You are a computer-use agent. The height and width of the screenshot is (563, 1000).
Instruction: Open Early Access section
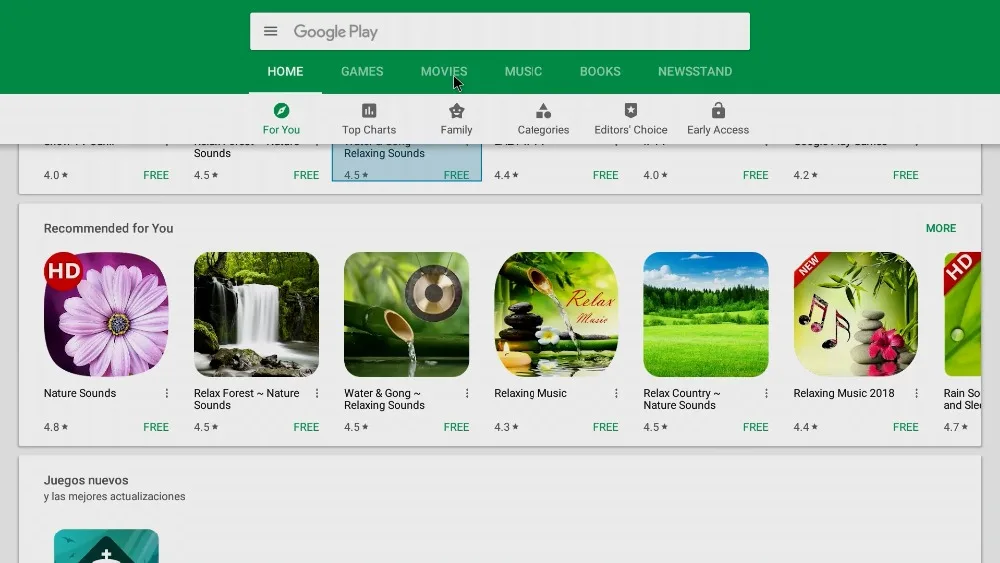tap(718, 119)
